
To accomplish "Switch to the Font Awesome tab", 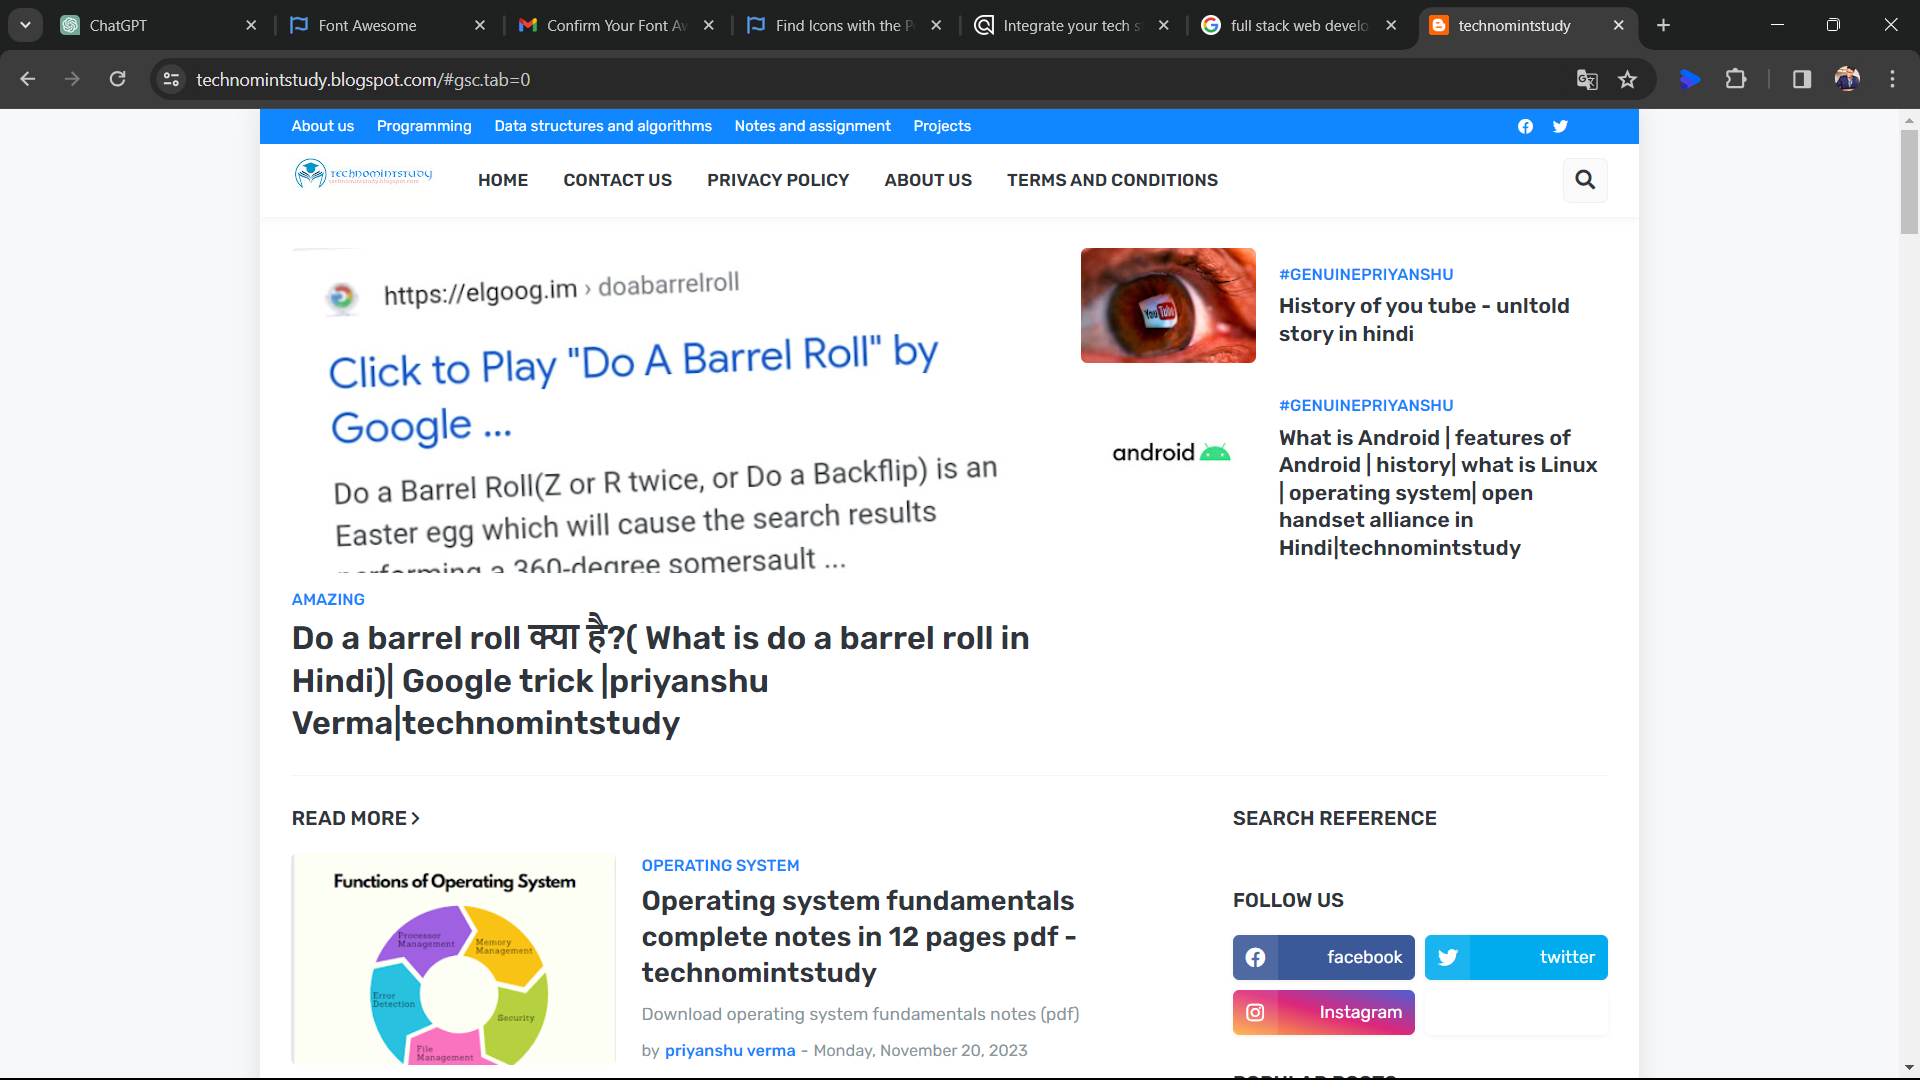I will click(x=387, y=25).
